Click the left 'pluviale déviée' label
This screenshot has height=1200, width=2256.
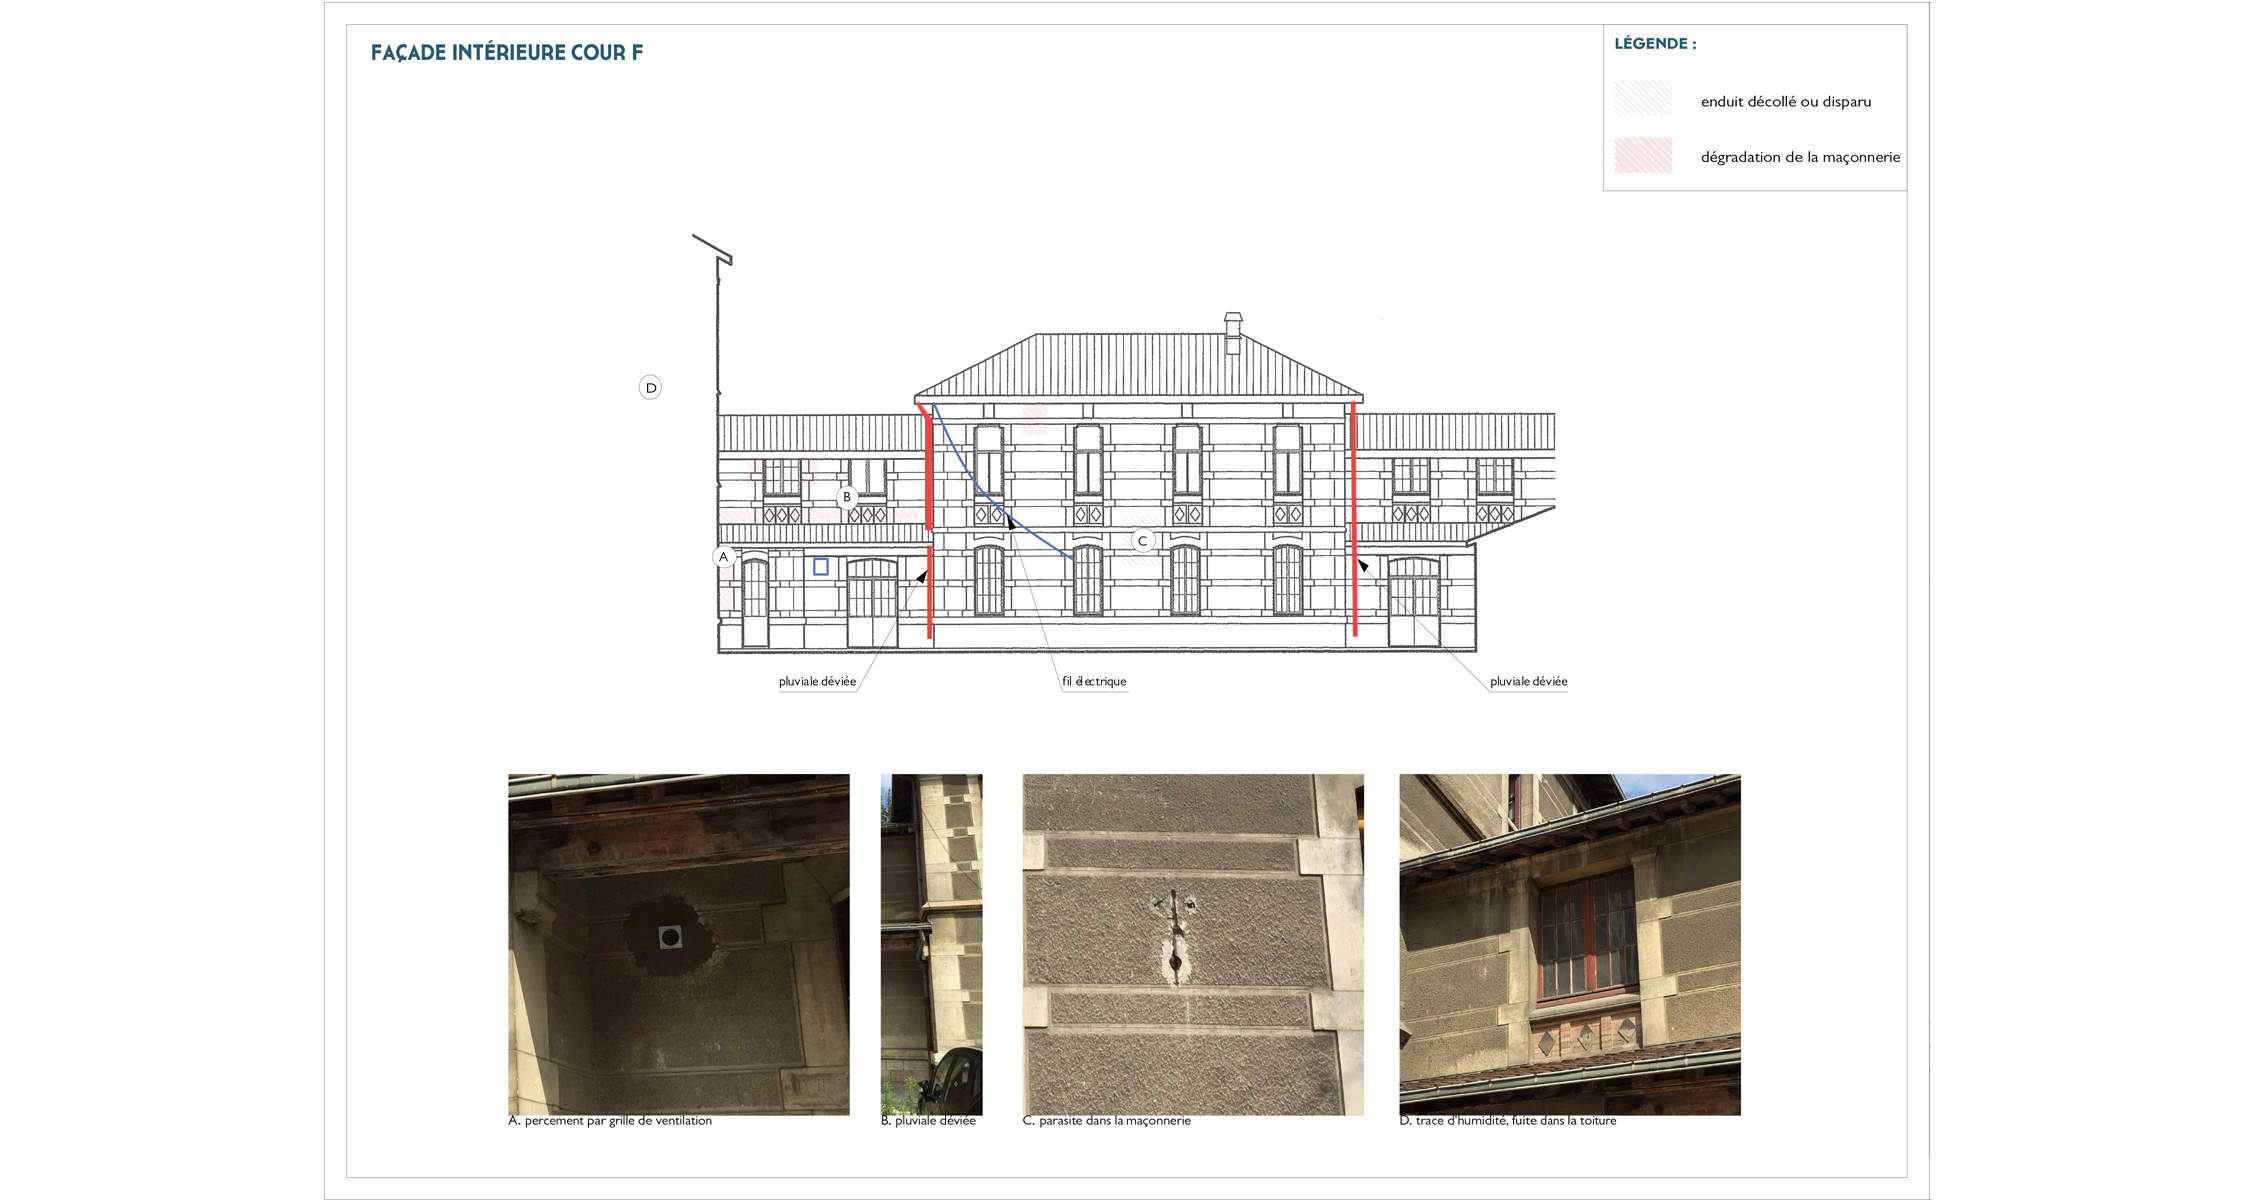coord(817,682)
